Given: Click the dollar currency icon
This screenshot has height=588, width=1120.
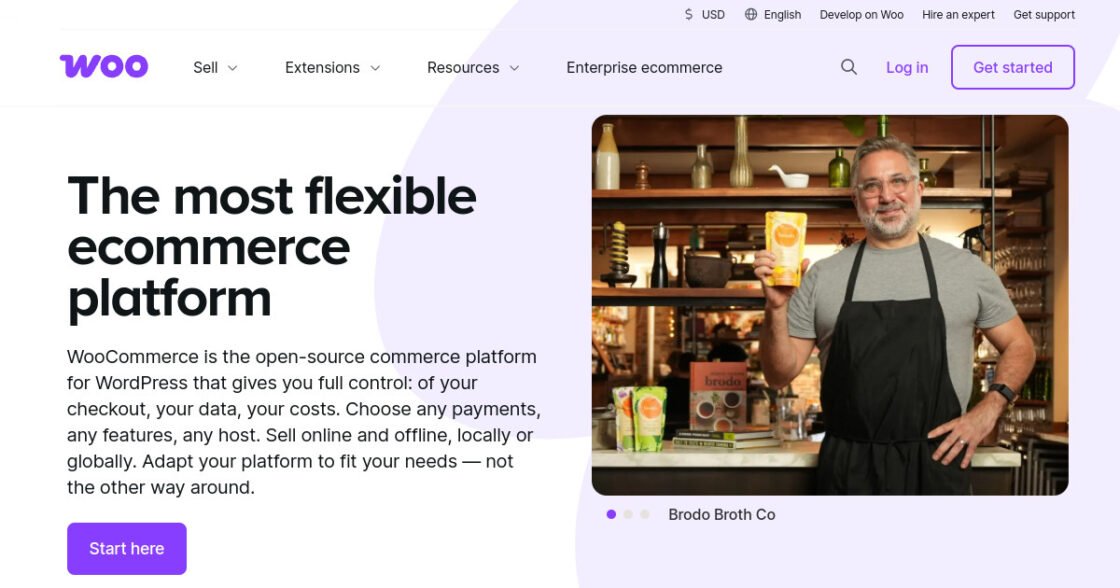Looking at the screenshot, I should coord(689,14).
